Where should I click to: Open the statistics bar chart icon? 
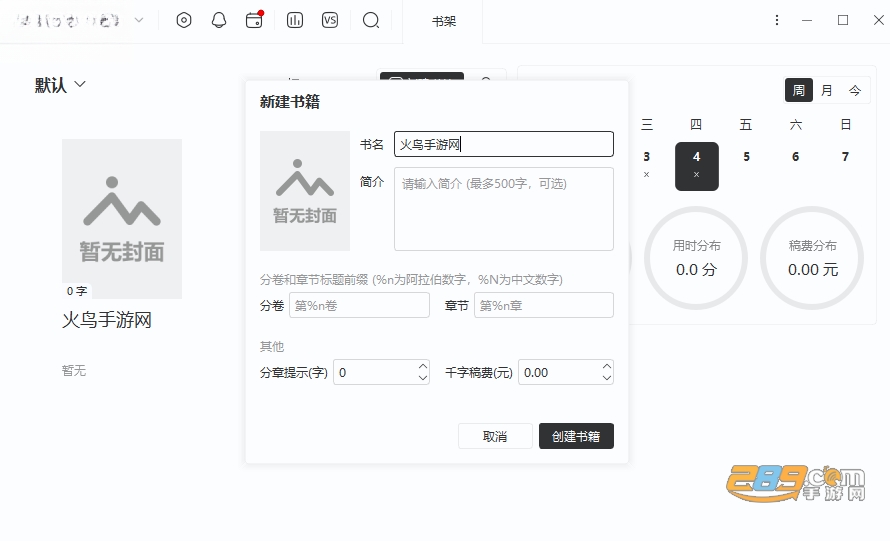(295, 20)
